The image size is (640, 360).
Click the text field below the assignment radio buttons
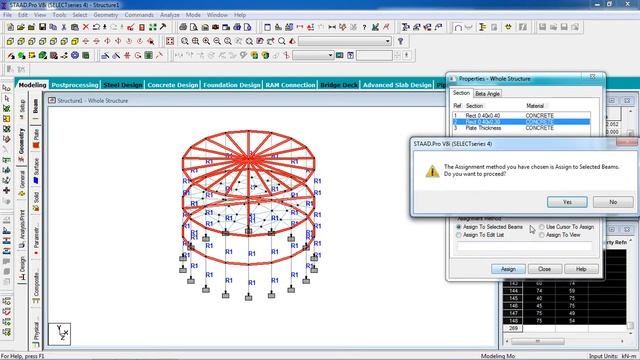(524, 246)
